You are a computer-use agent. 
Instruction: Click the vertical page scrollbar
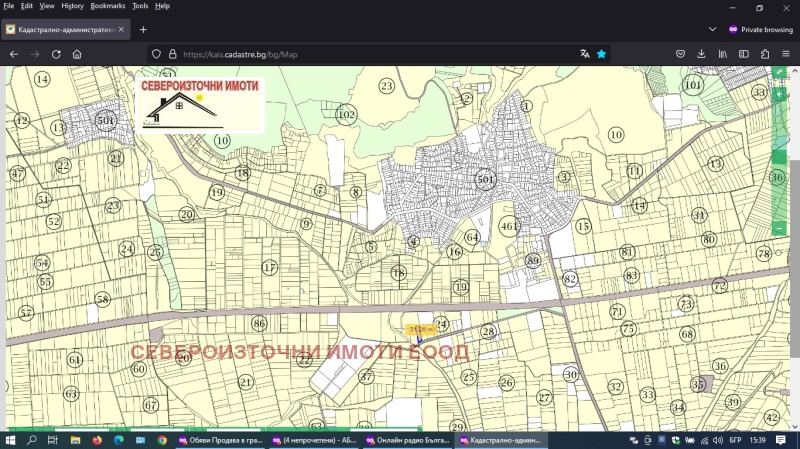795,259
